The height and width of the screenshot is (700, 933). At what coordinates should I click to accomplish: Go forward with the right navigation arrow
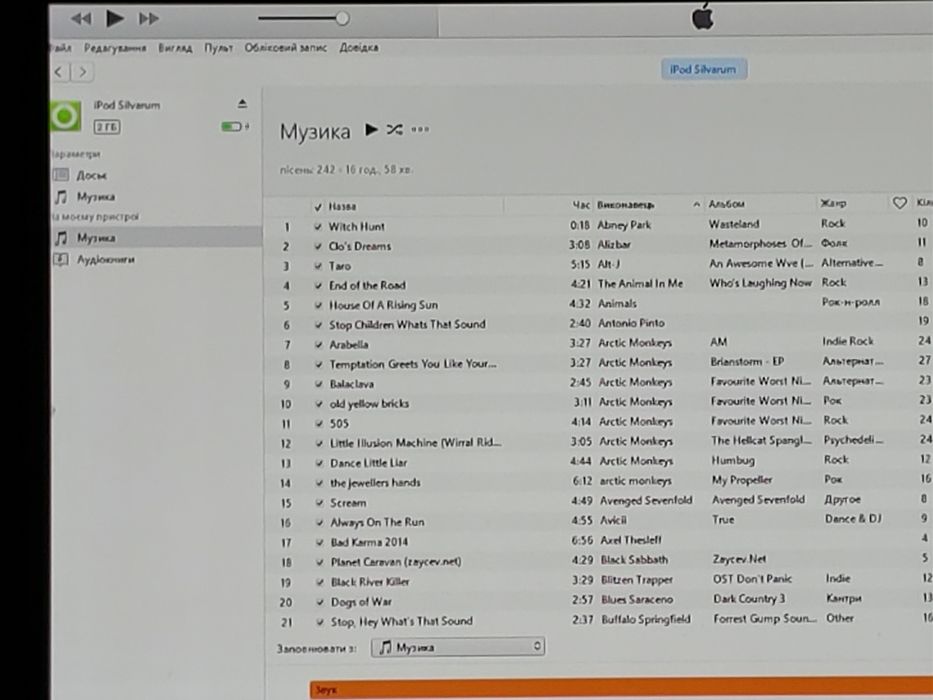tap(83, 72)
